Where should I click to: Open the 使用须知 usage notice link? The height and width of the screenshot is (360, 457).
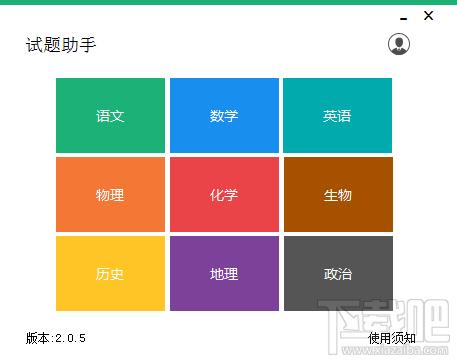pyautogui.click(x=392, y=338)
